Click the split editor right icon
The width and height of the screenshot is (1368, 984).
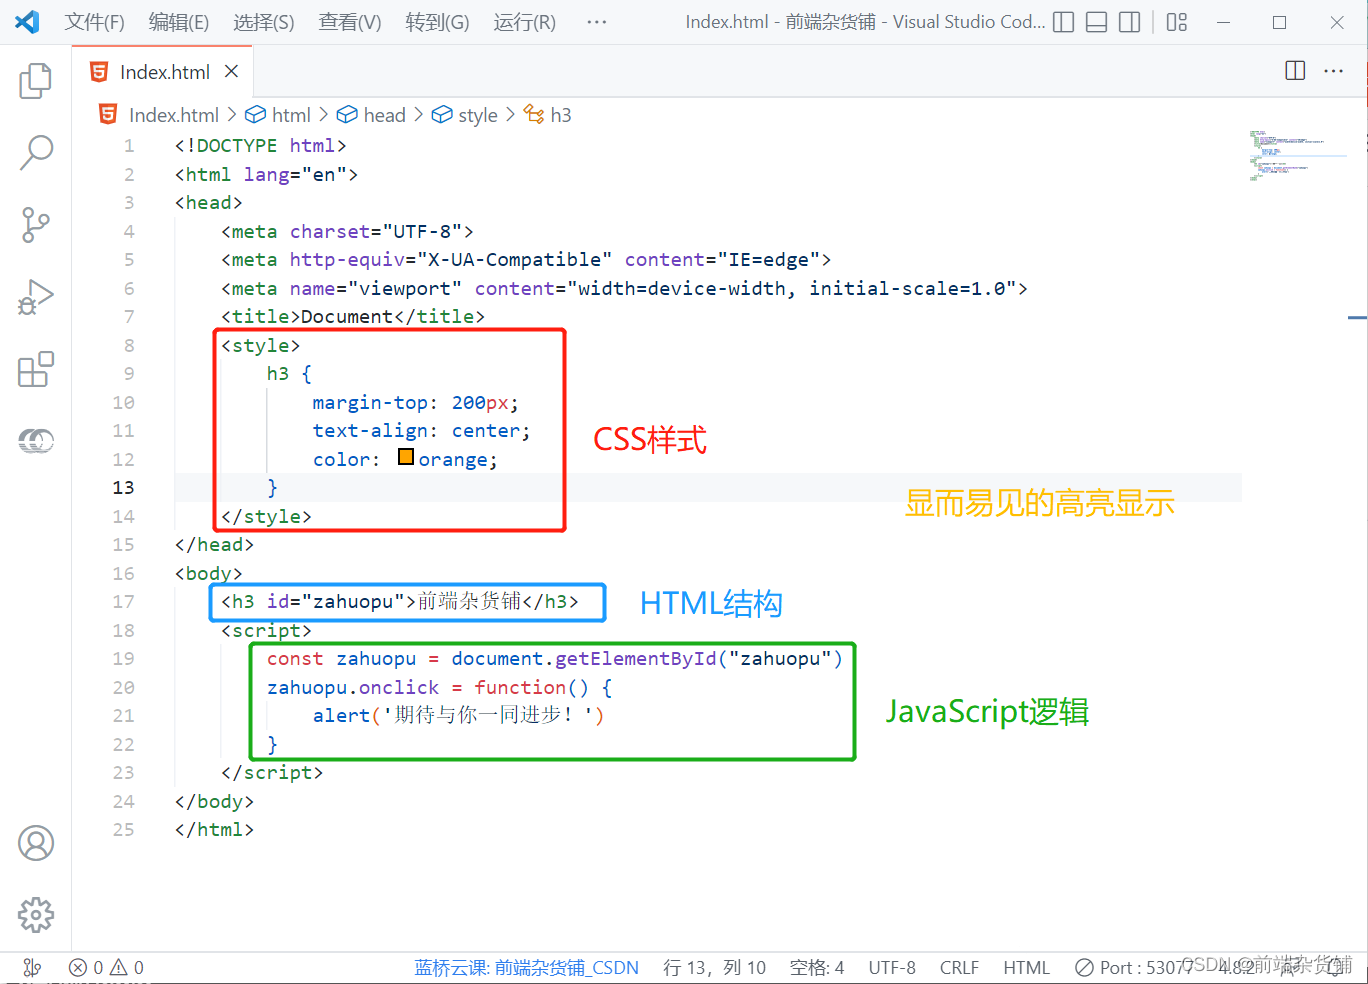(1295, 71)
